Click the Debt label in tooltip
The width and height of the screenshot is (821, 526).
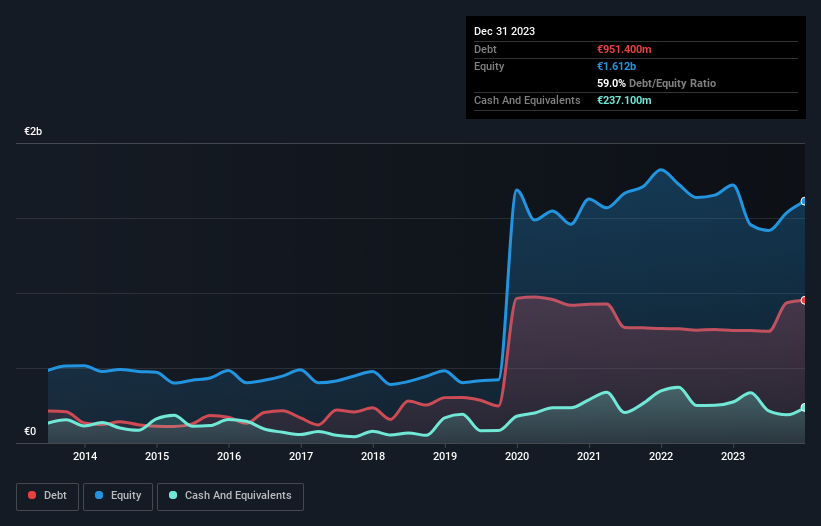point(485,49)
